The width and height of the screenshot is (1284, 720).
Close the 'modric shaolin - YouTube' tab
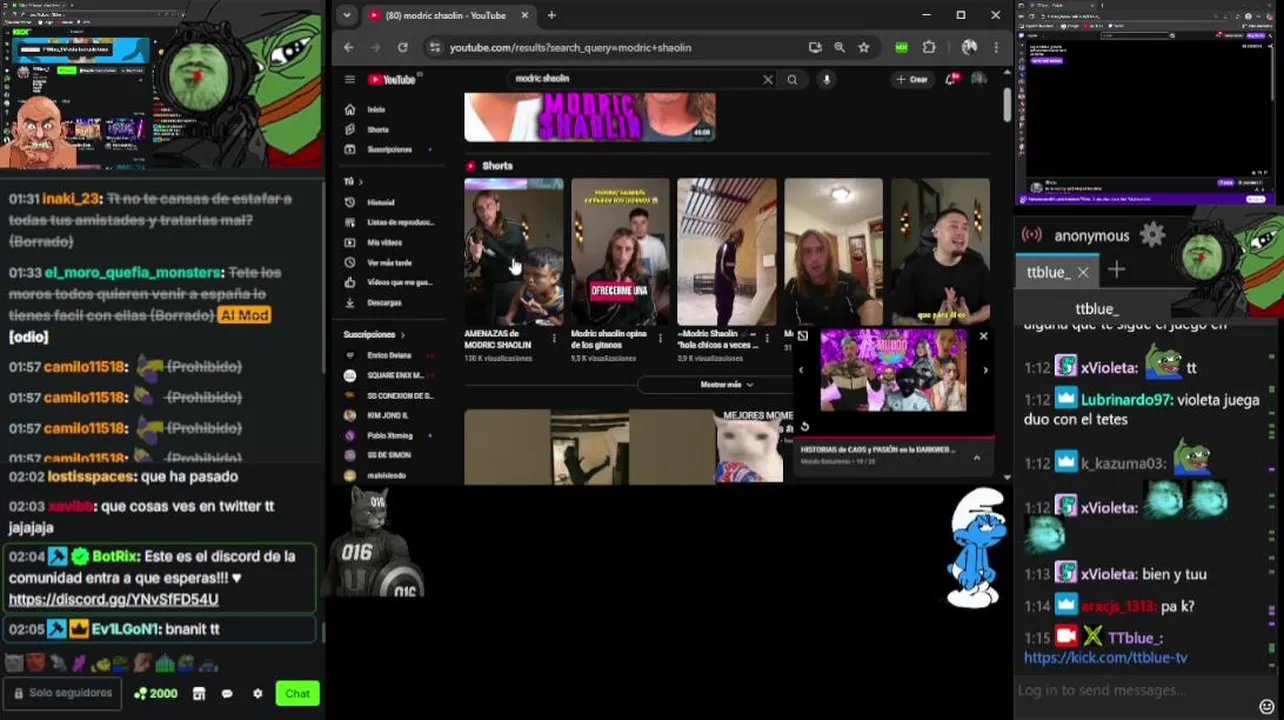click(x=524, y=15)
